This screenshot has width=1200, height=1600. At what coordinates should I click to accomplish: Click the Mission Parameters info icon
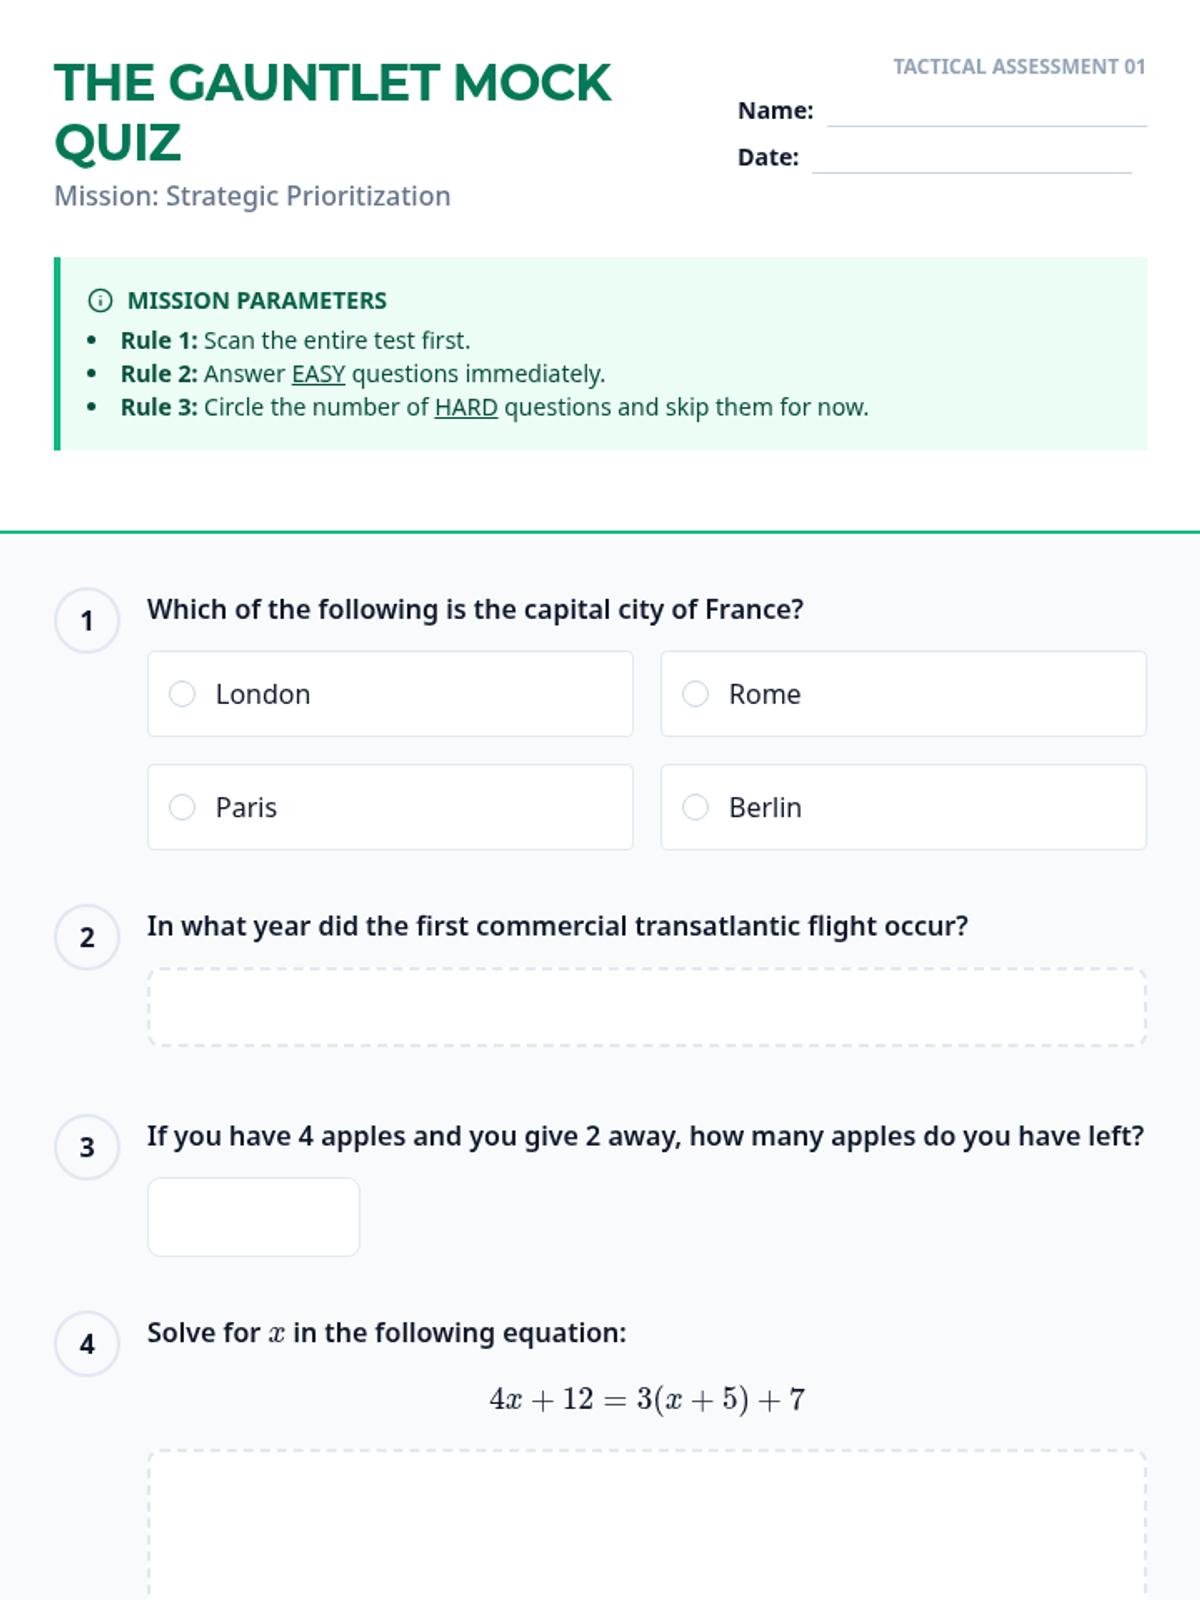click(x=100, y=300)
